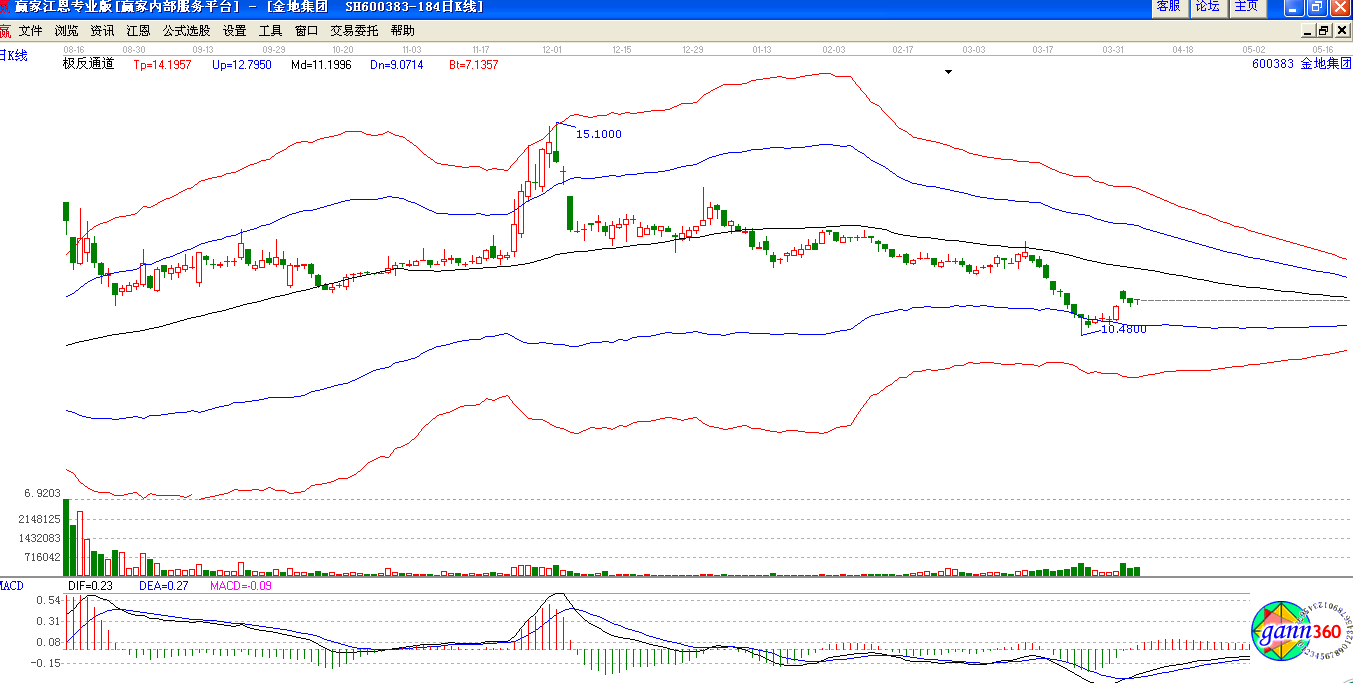This screenshot has width=1353, height=683.
Task: Click the 0.54 MACD scale value
Action: coord(48,600)
